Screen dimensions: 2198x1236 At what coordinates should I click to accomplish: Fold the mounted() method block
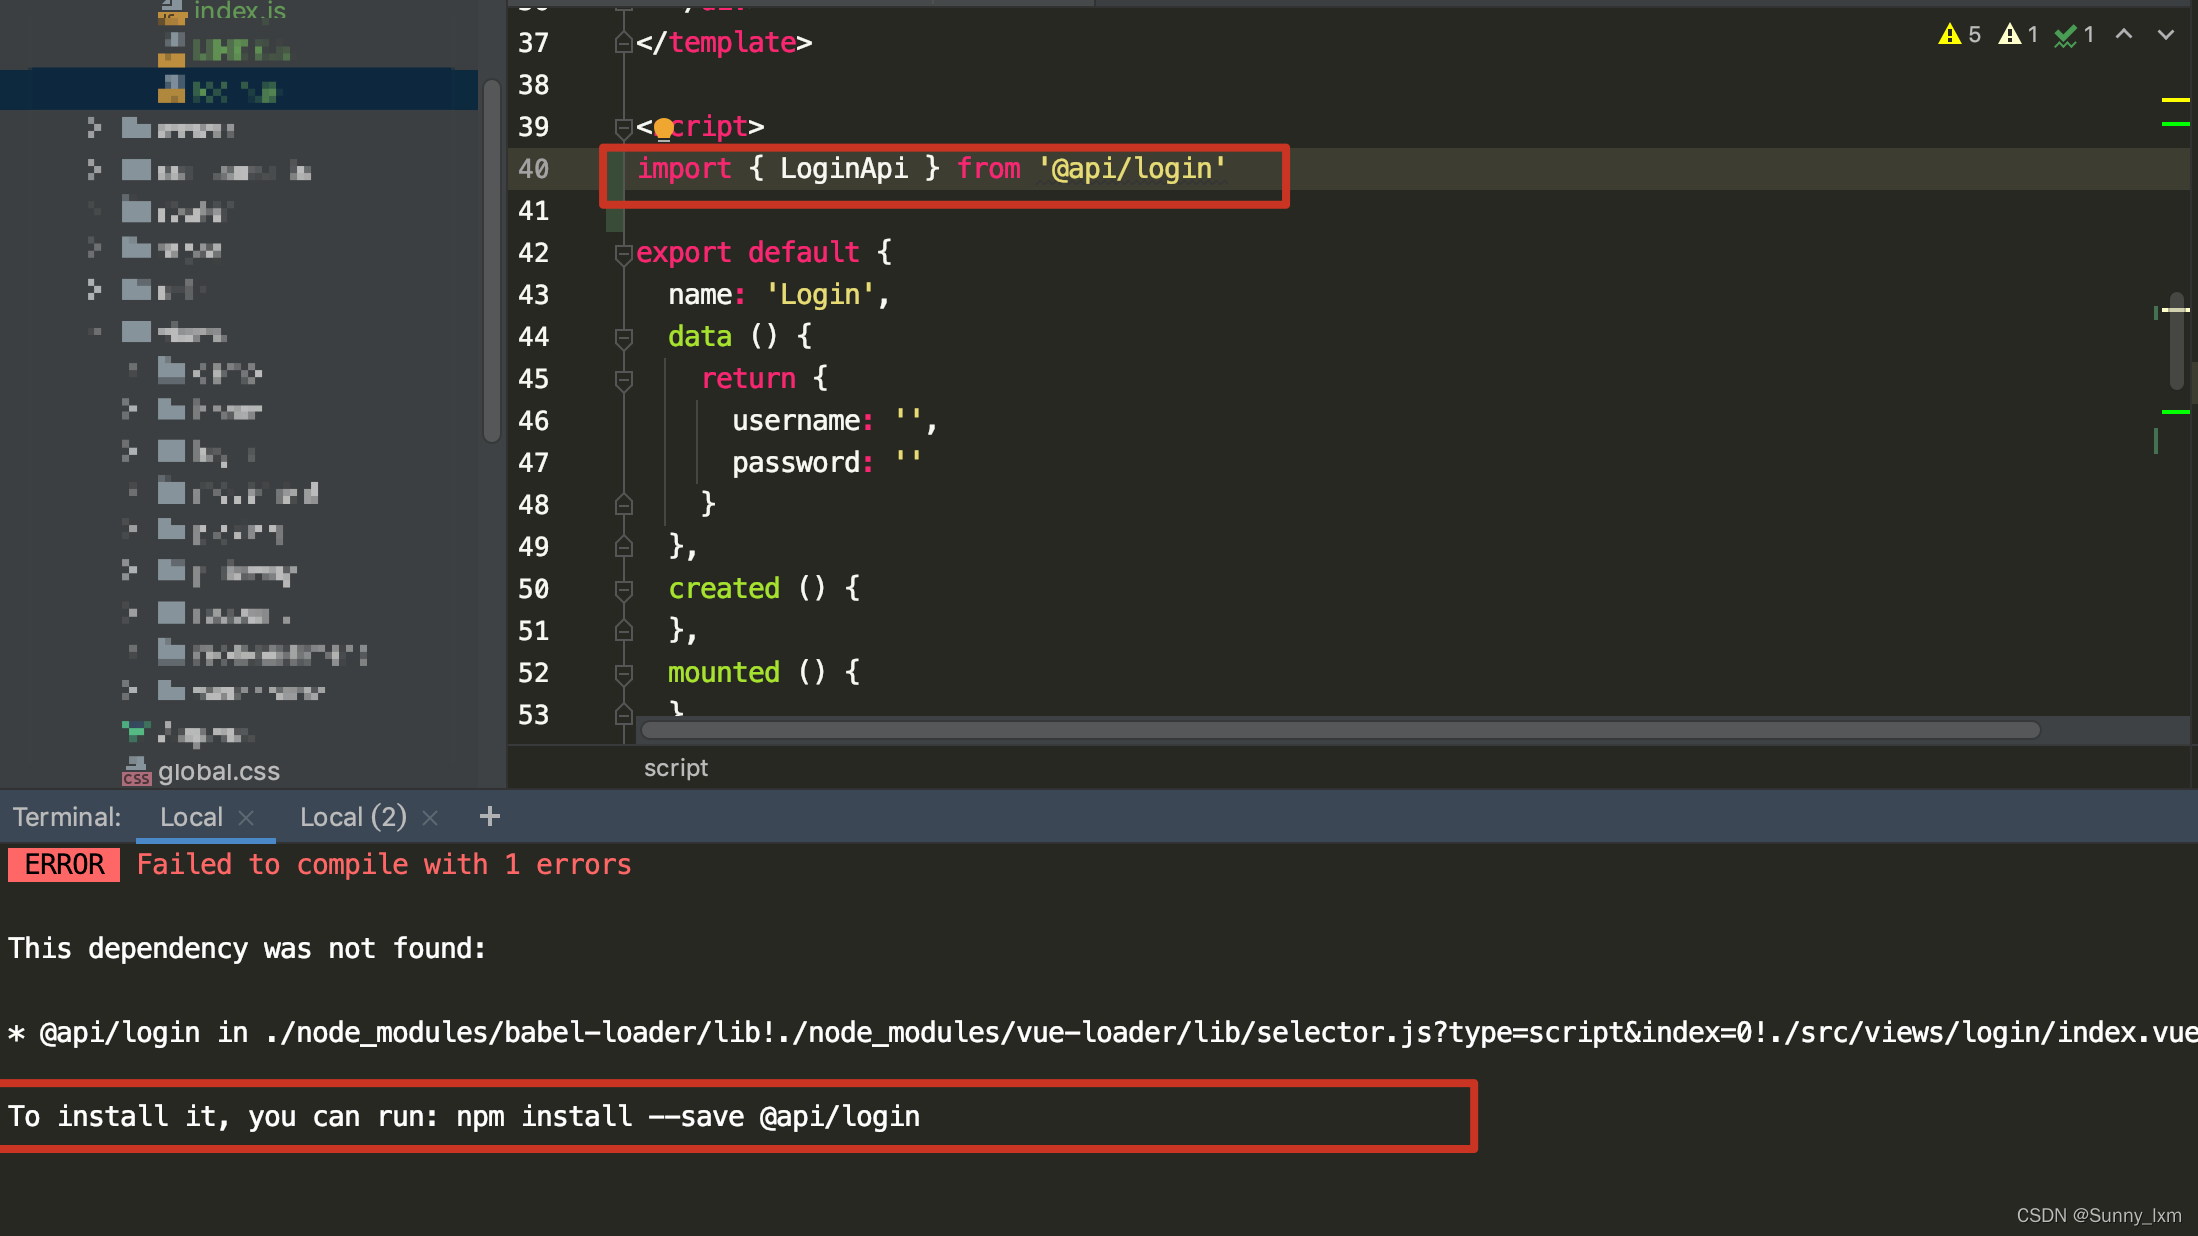pos(623,673)
